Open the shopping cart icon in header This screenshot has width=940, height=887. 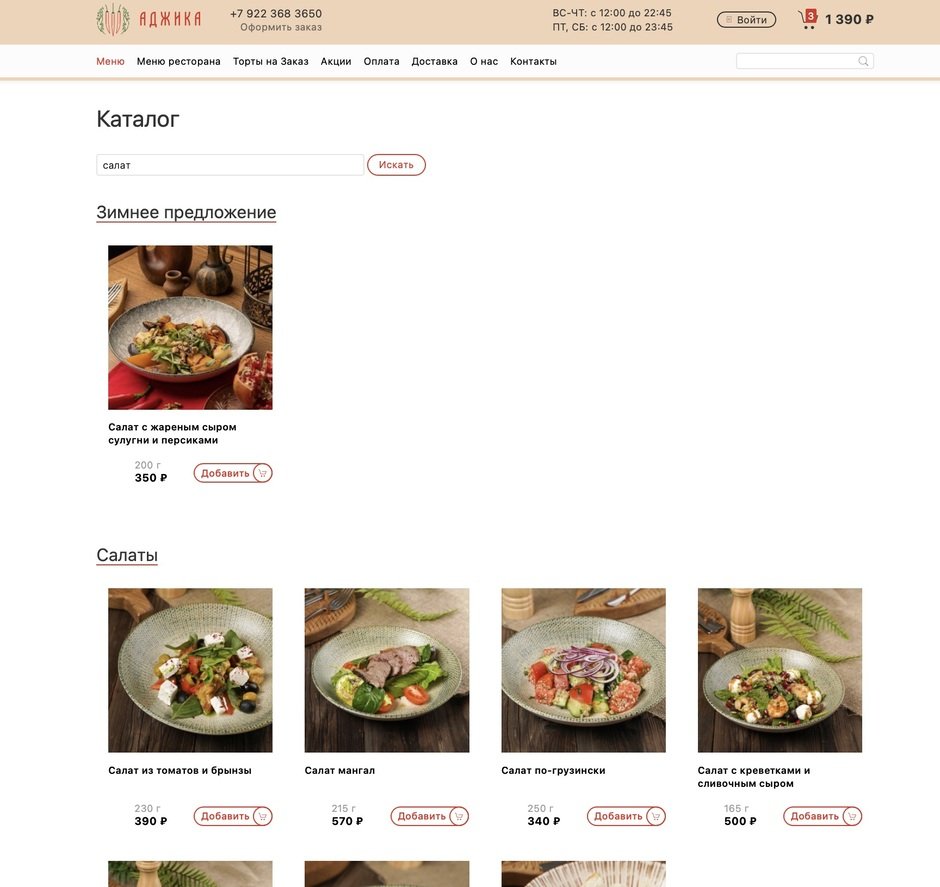click(x=808, y=19)
